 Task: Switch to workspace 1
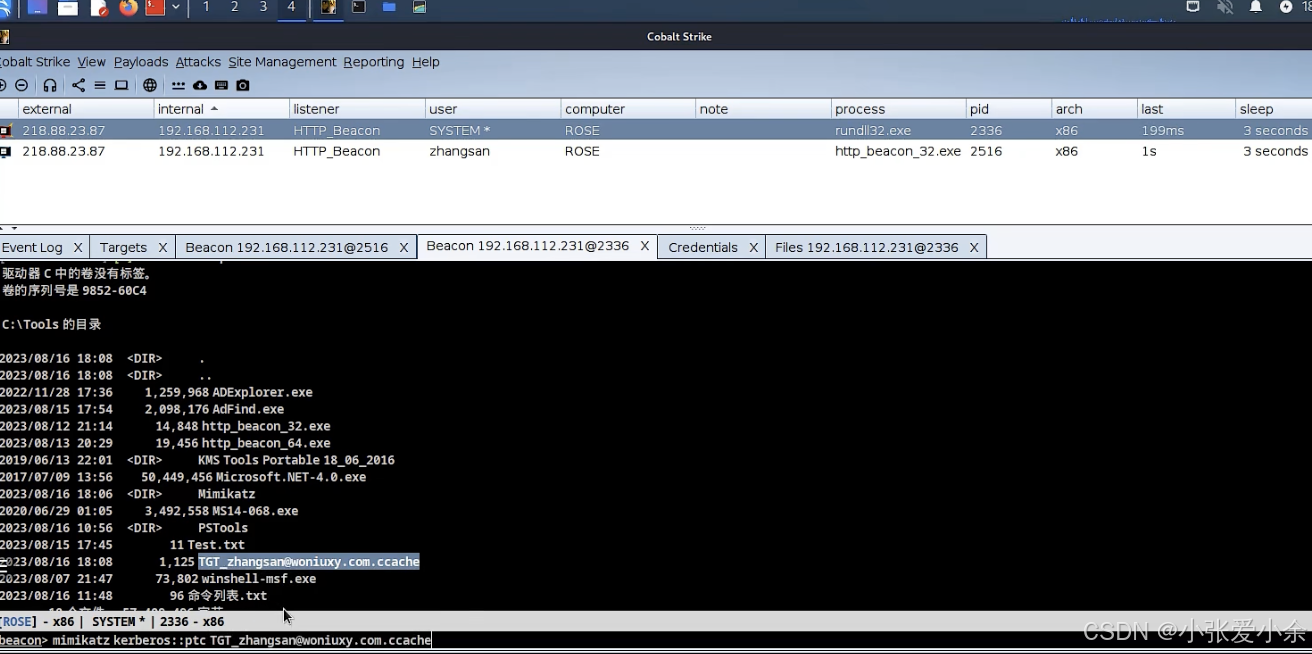click(206, 8)
